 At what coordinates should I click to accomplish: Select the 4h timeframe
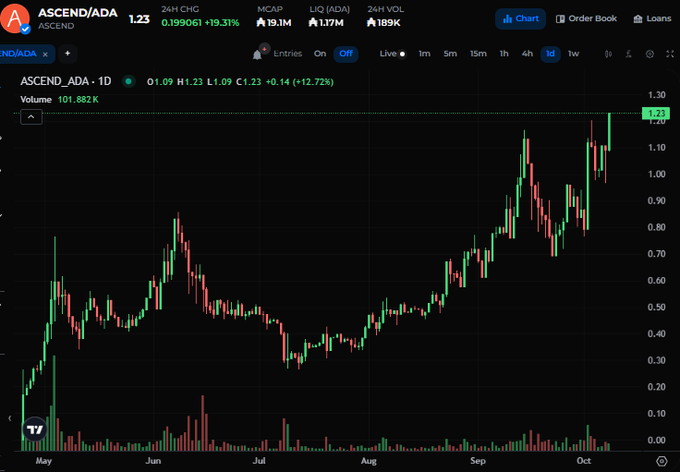527,54
